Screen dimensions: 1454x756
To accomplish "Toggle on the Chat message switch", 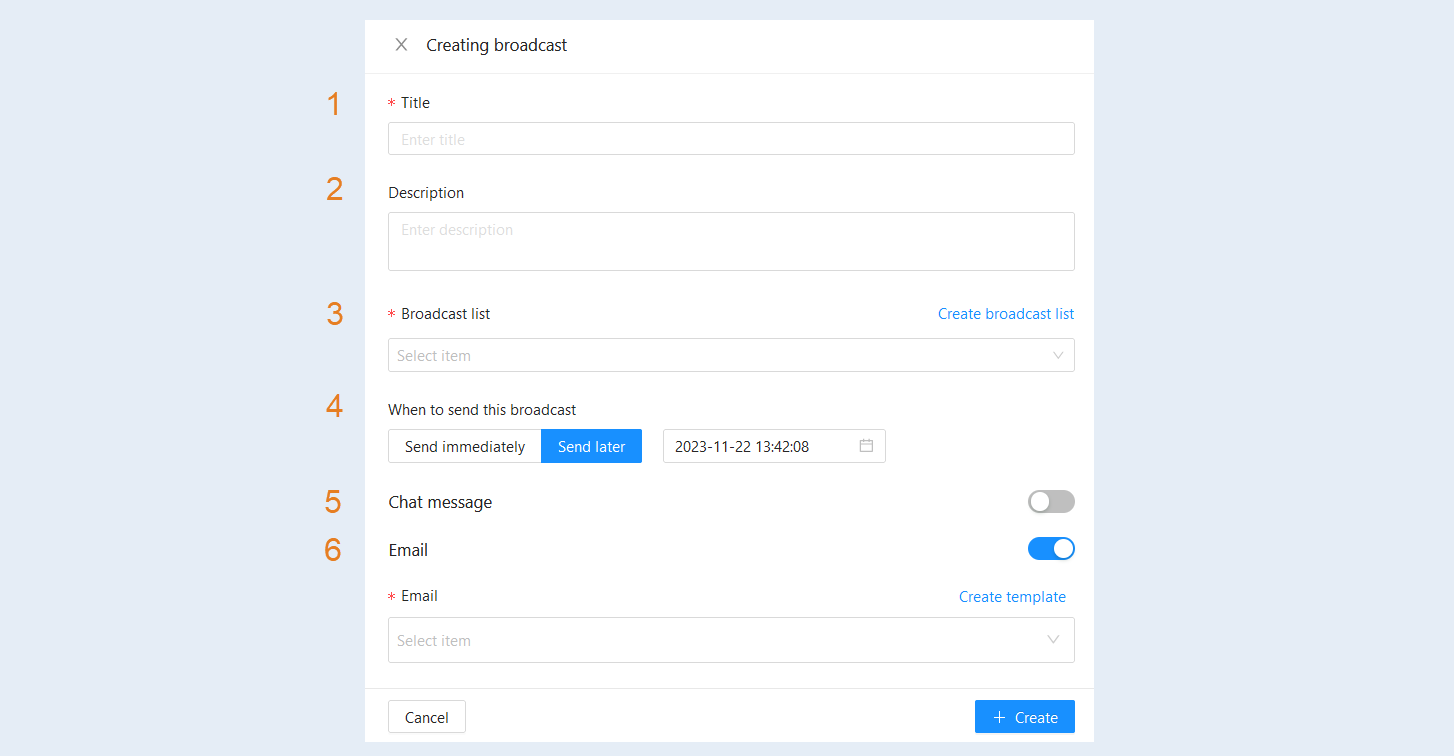I will coord(1051,502).
